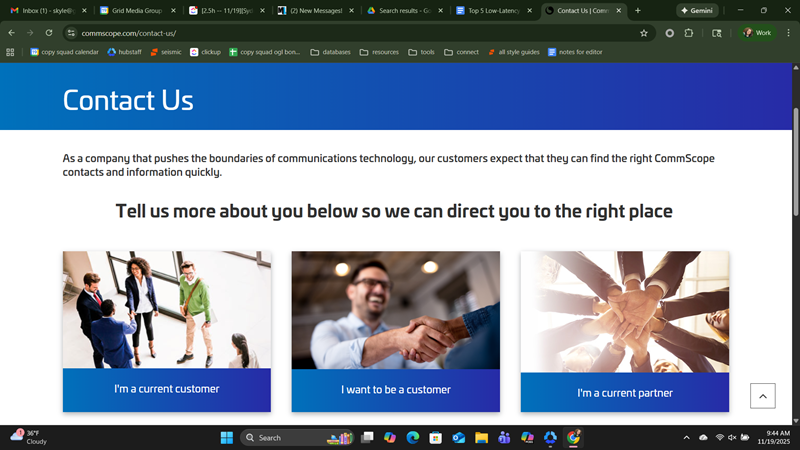Open the Gemini button in Chrome
Viewport: 800px width, 450px height.
(x=697, y=10)
